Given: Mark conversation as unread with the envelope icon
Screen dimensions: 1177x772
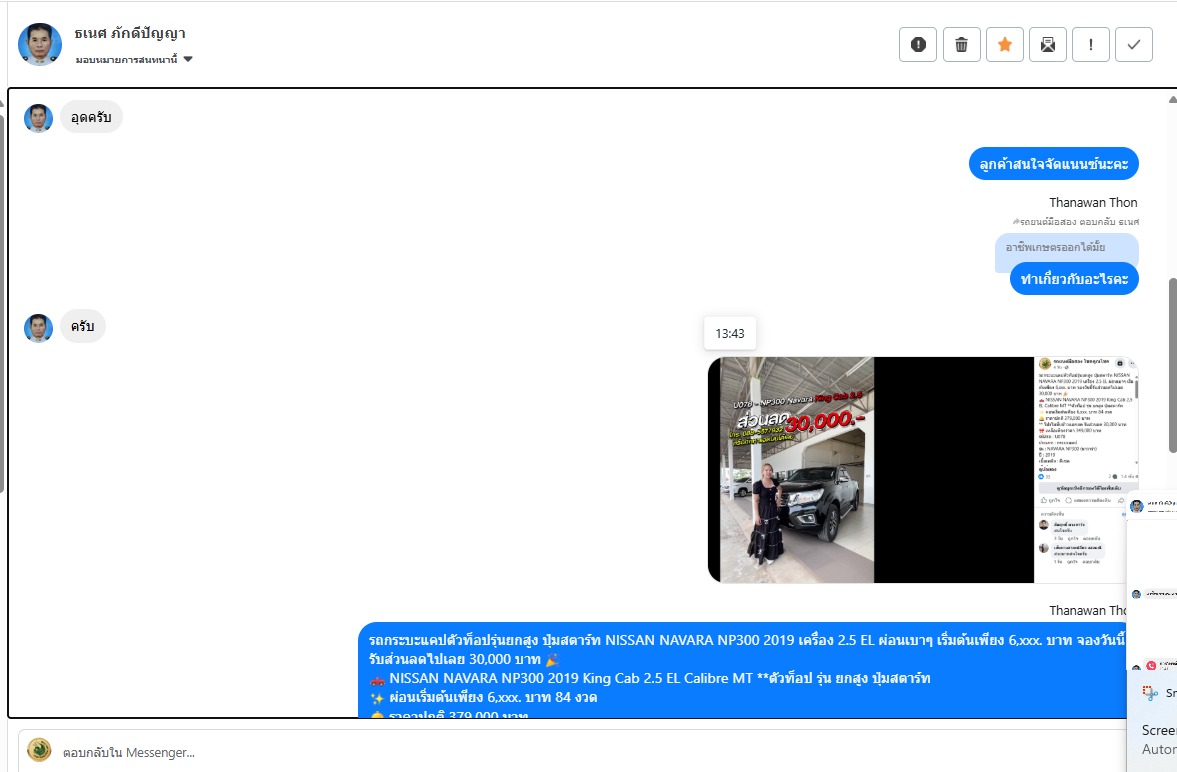Looking at the screenshot, I should tap(1048, 45).
